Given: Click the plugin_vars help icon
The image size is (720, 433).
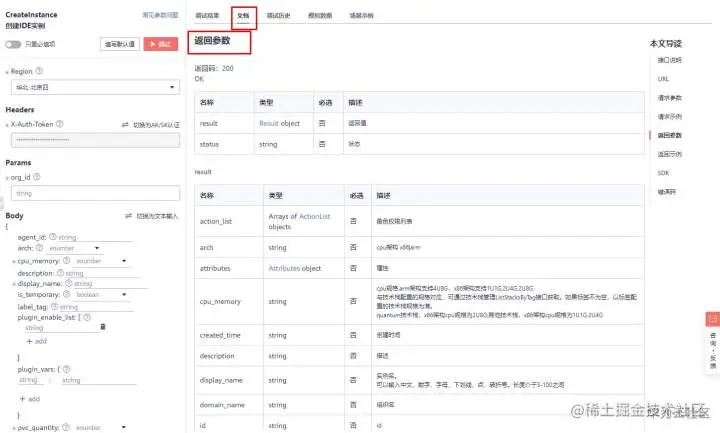Looking at the screenshot, I should click(66, 369).
